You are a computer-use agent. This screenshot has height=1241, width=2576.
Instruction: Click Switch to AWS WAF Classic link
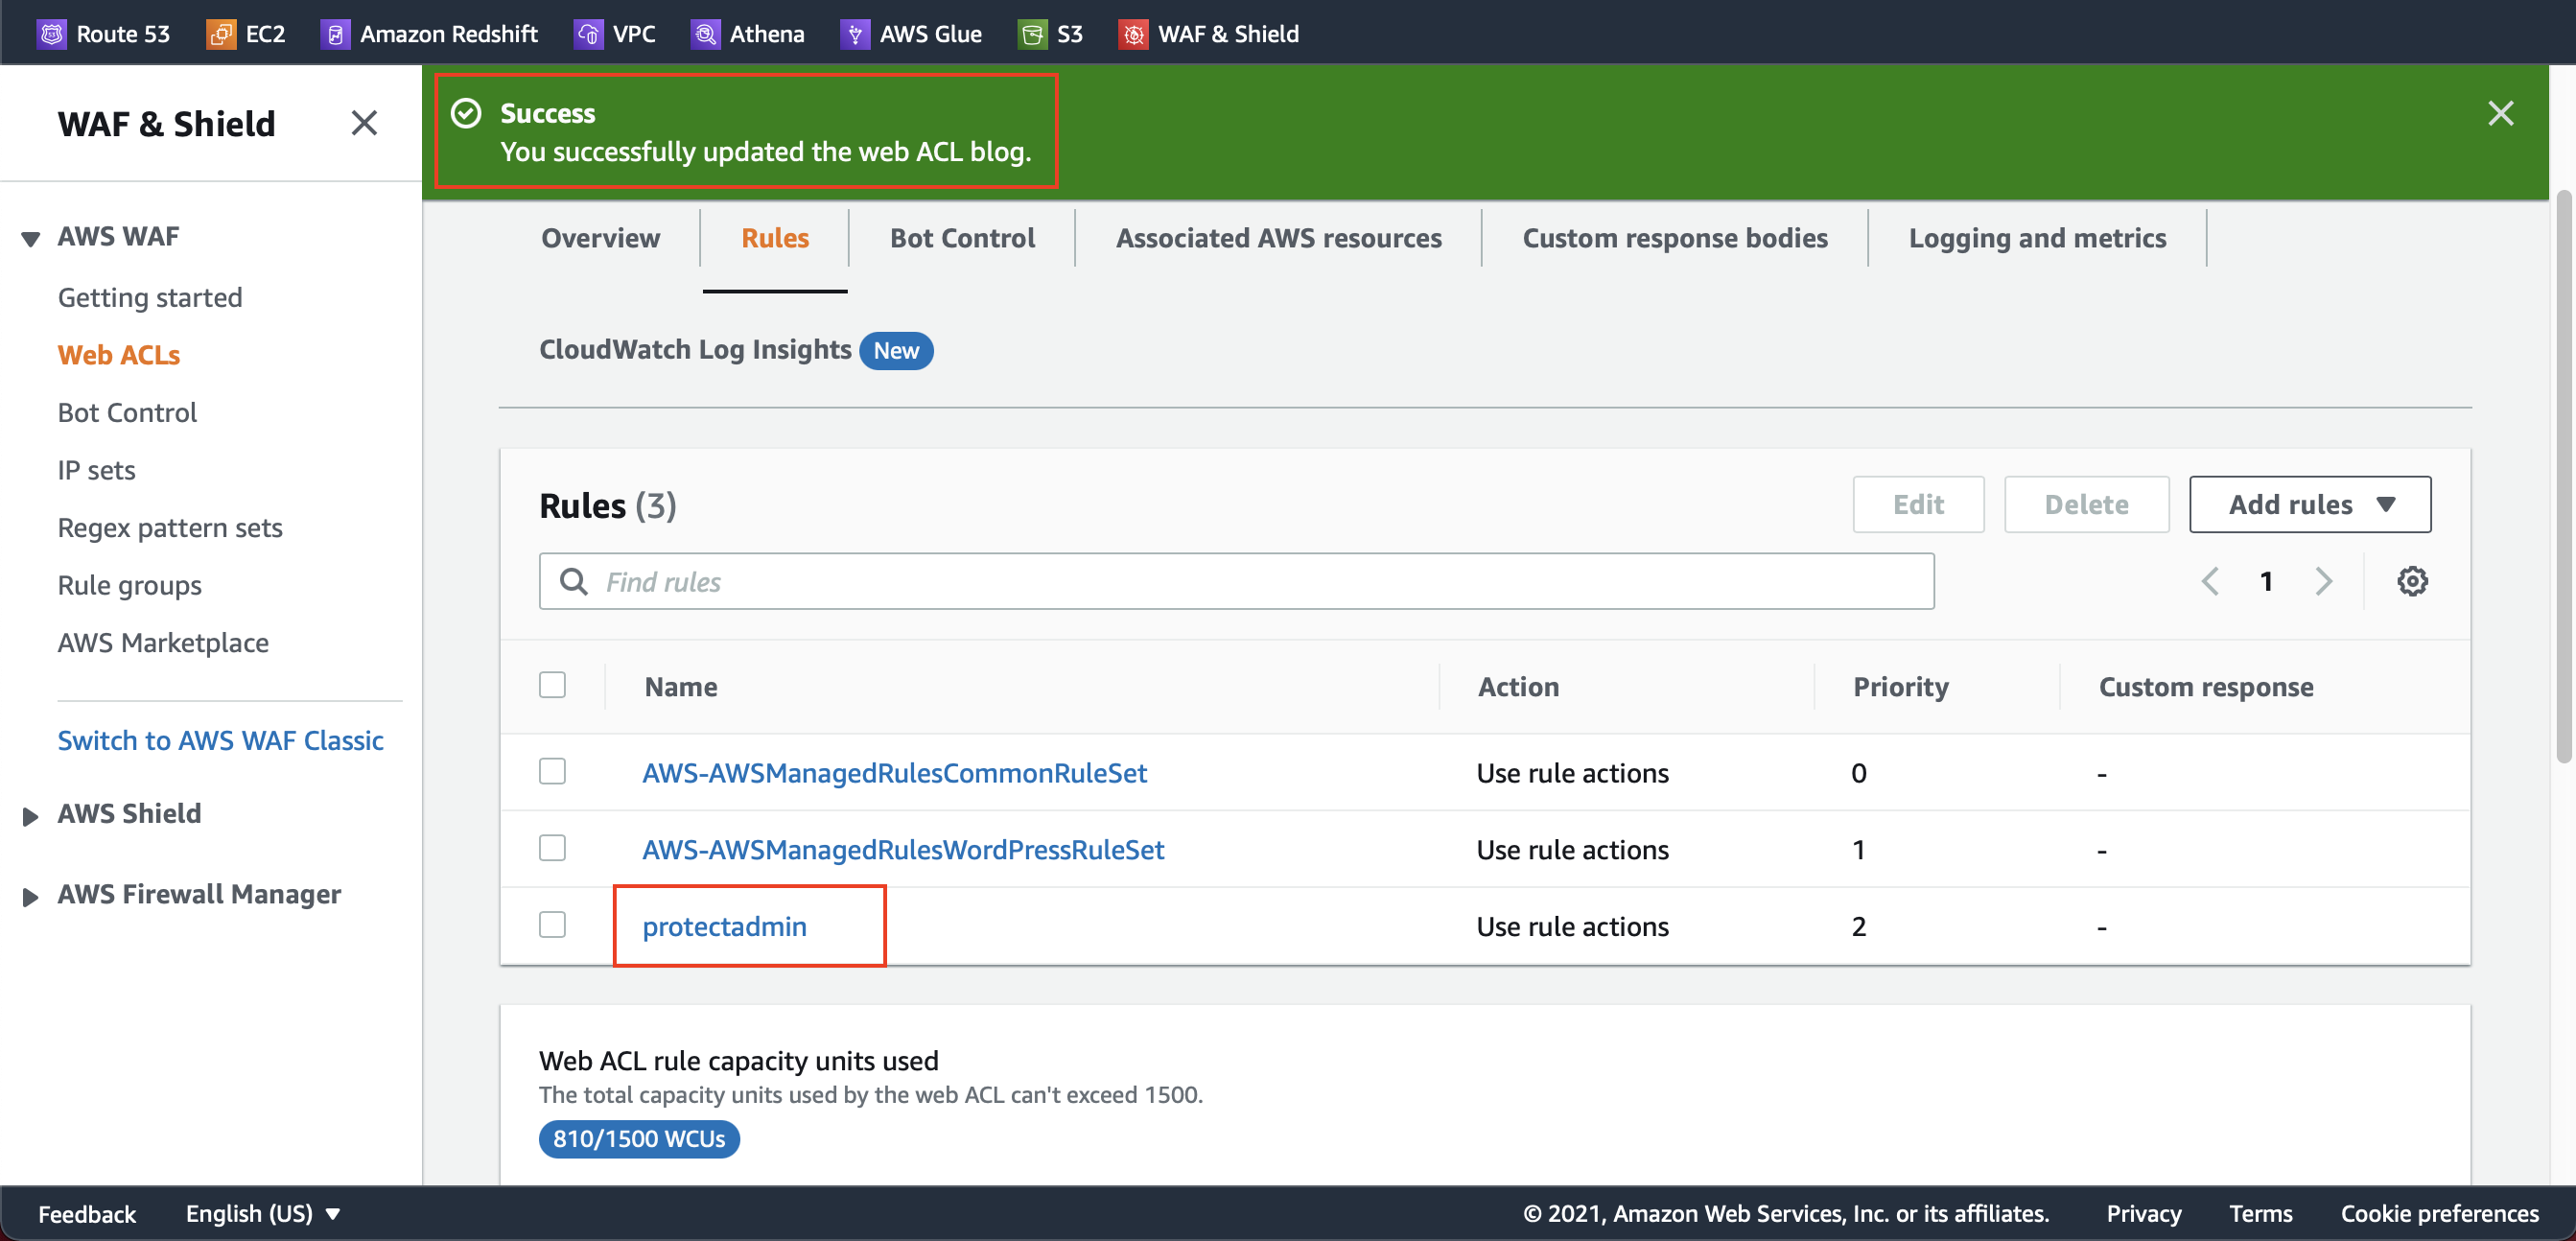(220, 740)
